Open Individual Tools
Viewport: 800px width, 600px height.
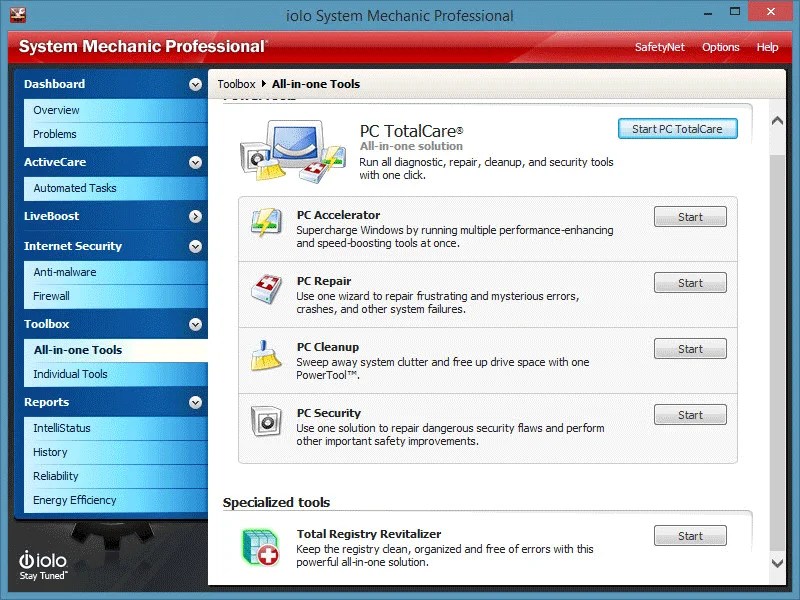(116, 374)
